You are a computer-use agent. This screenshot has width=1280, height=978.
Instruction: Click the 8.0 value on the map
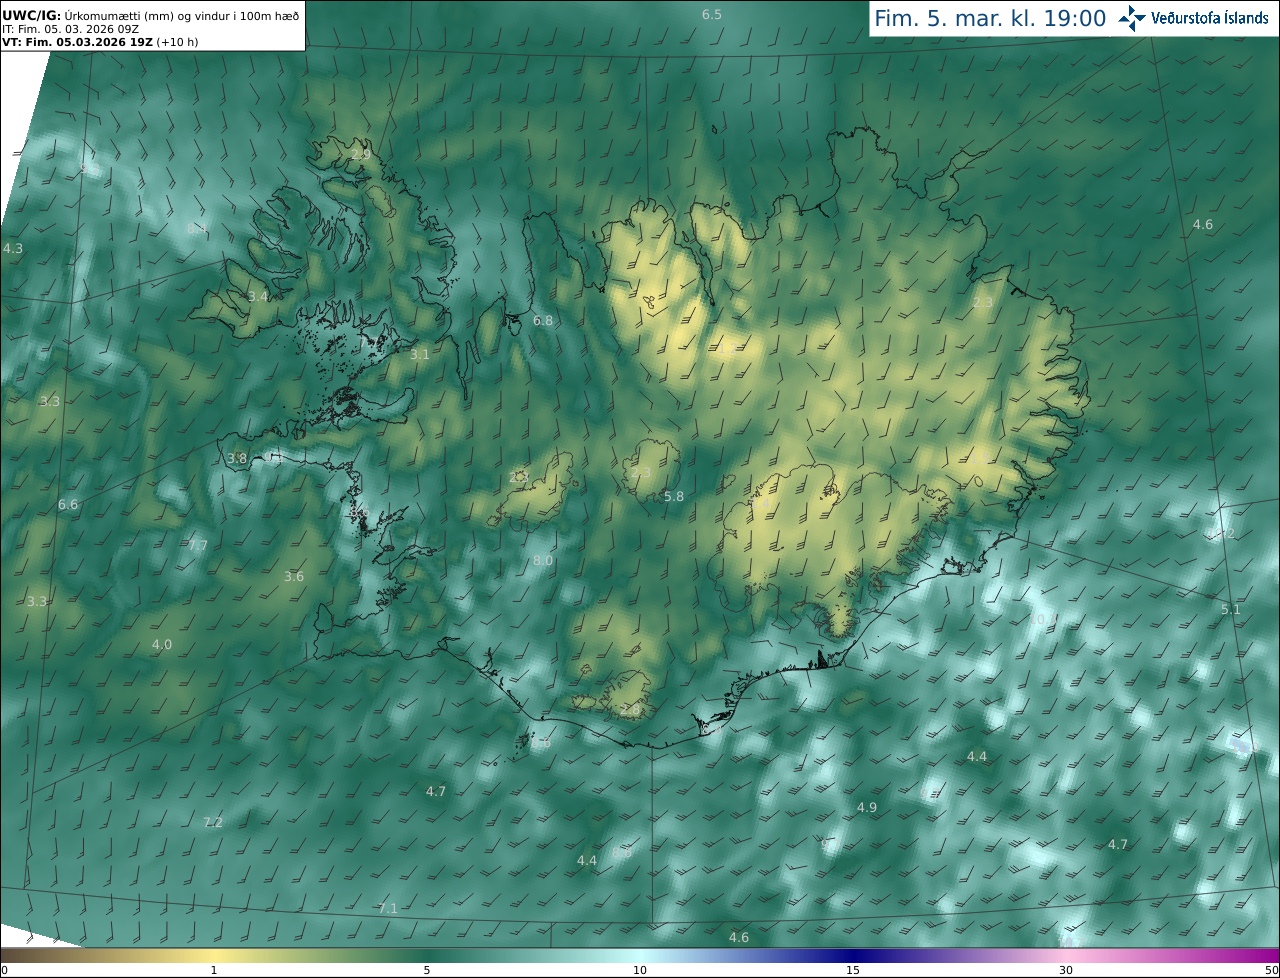(x=543, y=561)
